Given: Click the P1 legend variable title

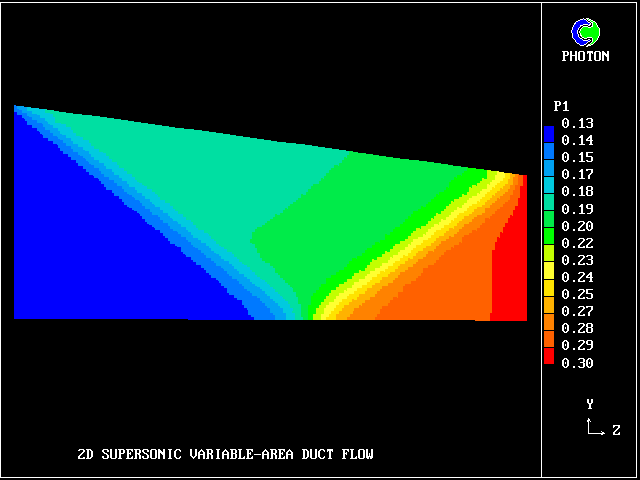Looking at the screenshot, I should pos(561,107).
